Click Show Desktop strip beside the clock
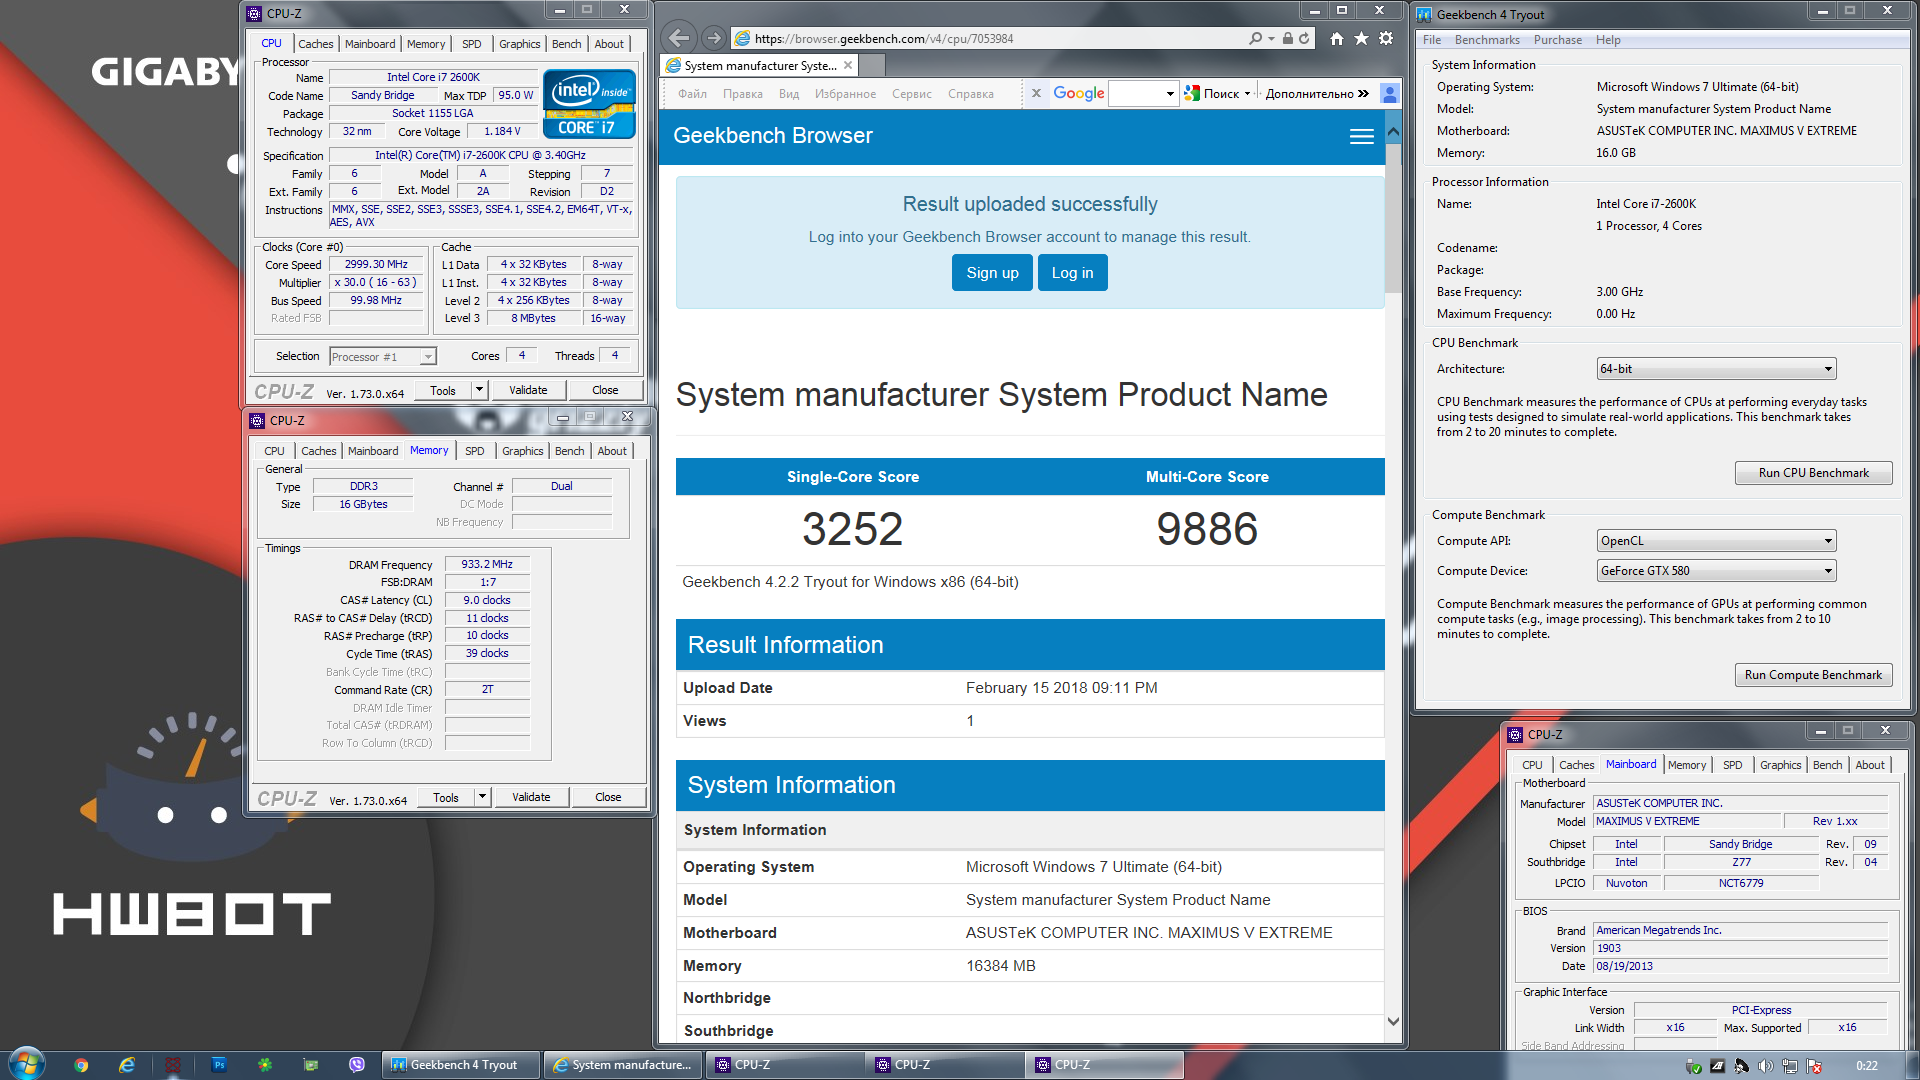 point(1912,1065)
